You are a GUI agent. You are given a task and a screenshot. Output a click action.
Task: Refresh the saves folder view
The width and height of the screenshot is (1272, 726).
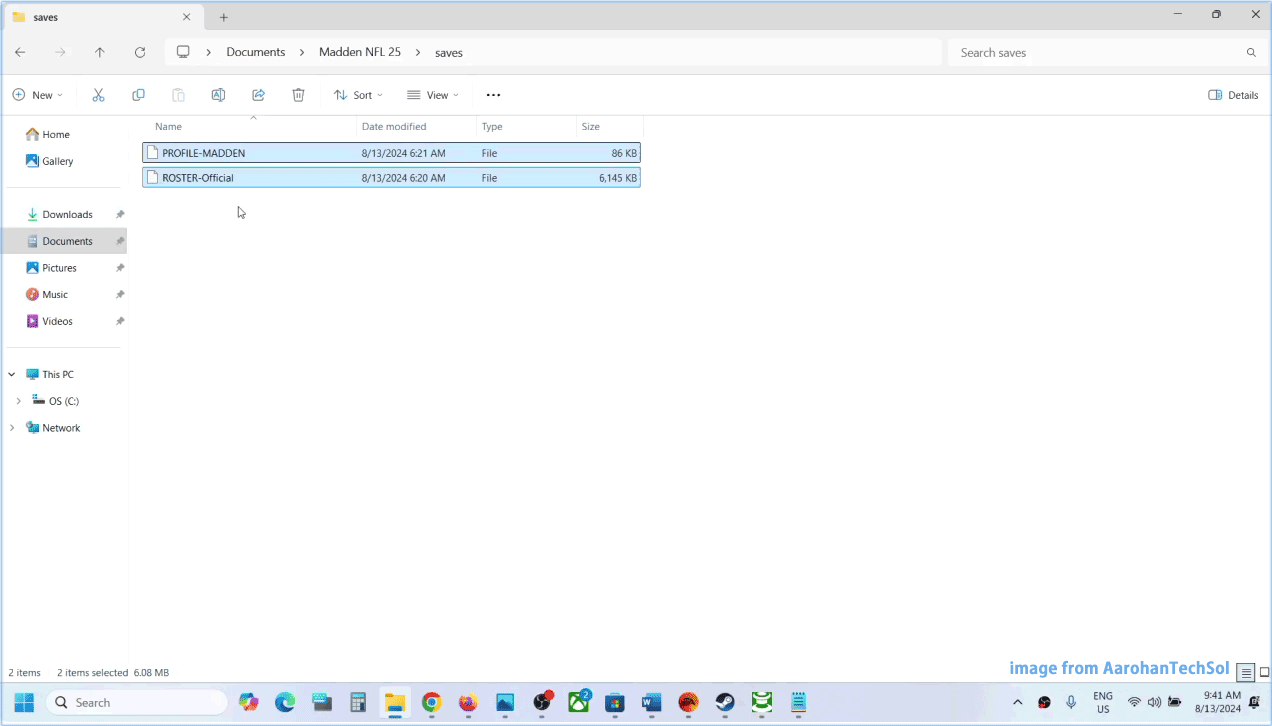click(x=140, y=52)
